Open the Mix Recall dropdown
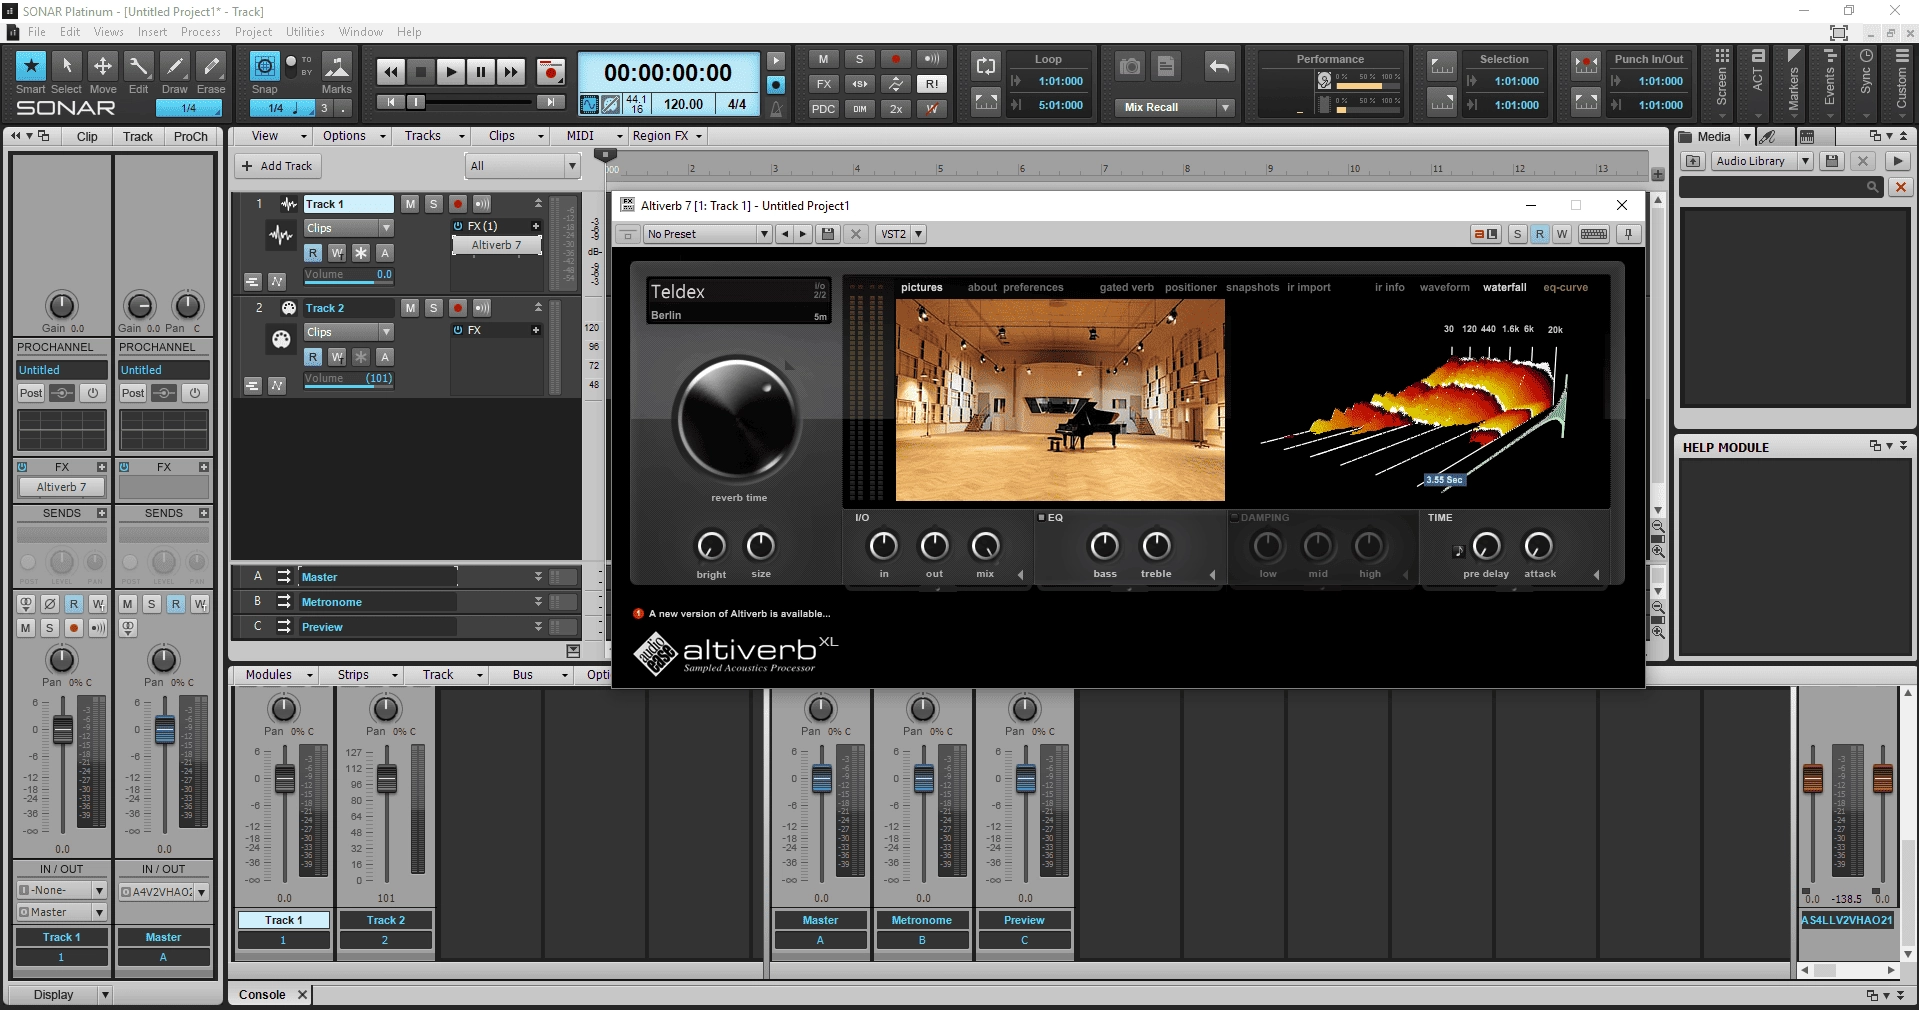The height and width of the screenshot is (1010, 1919). pyautogui.click(x=1226, y=107)
